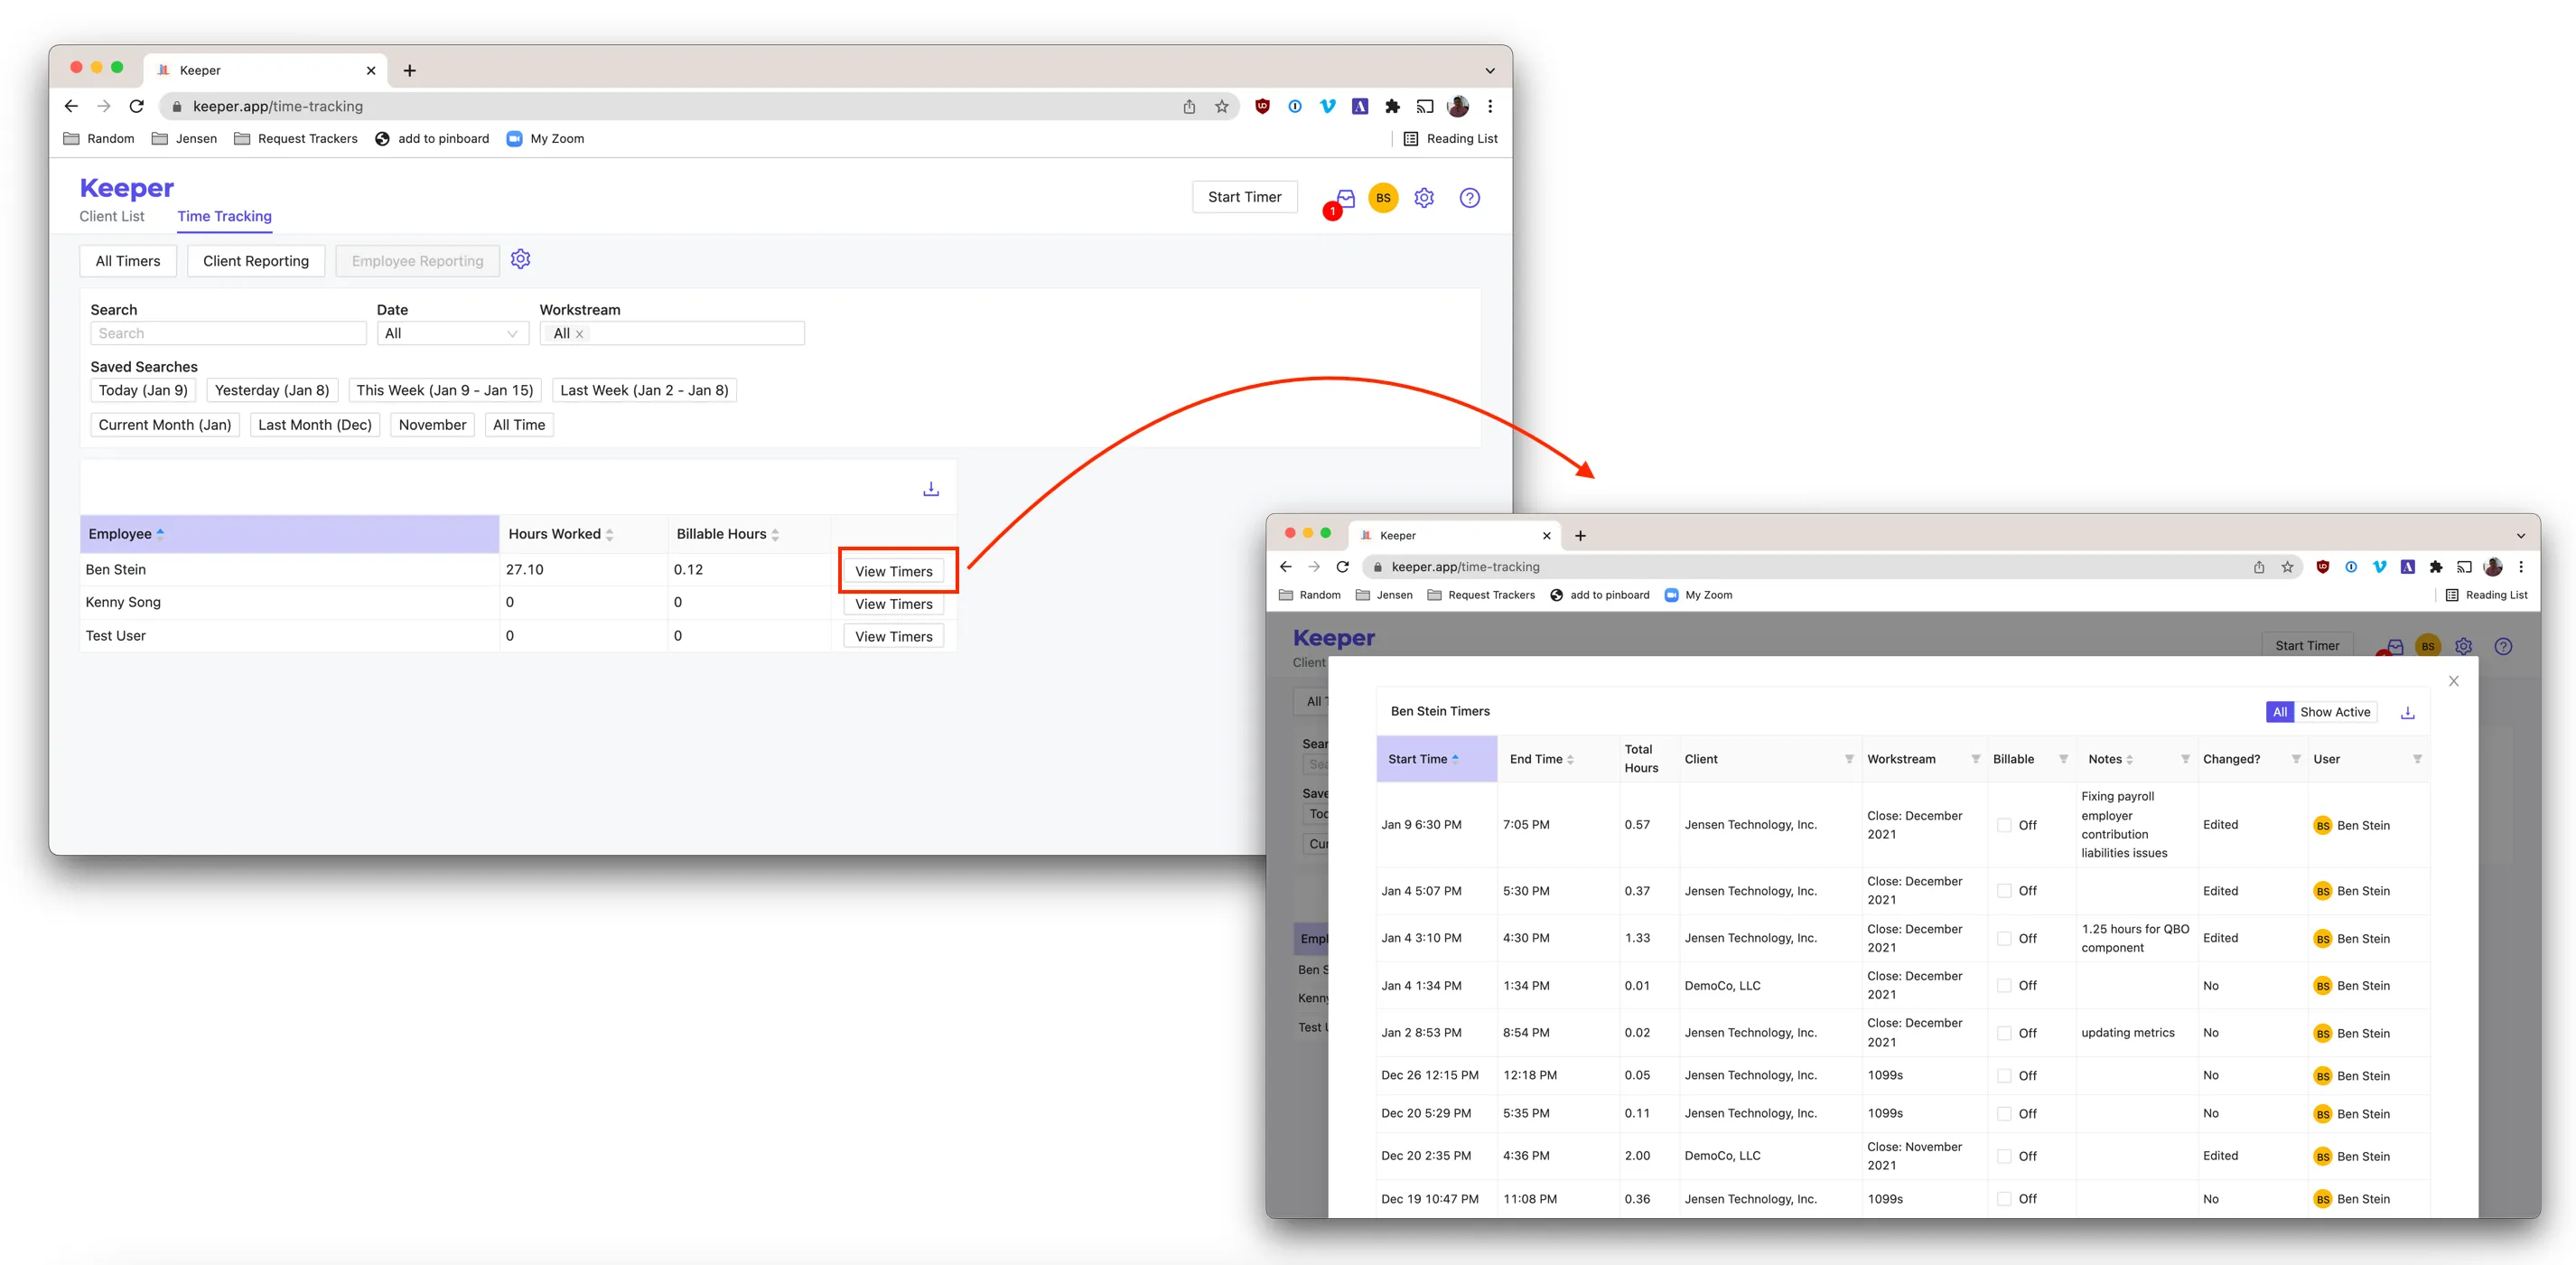This screenshot has width=2576, height=1265.
Task: Apply the Last Month (Dec) saved search
Action: point(315,425)
